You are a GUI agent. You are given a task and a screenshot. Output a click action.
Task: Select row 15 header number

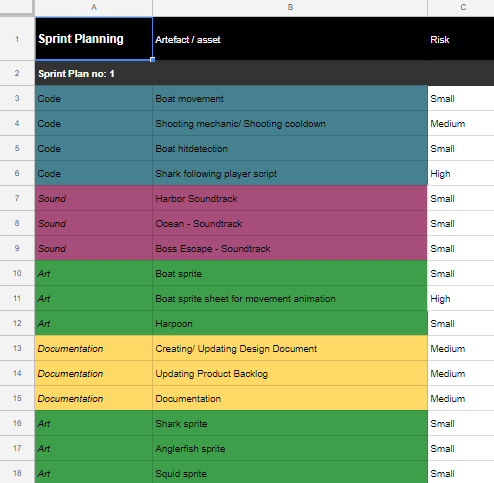point(17,398)
